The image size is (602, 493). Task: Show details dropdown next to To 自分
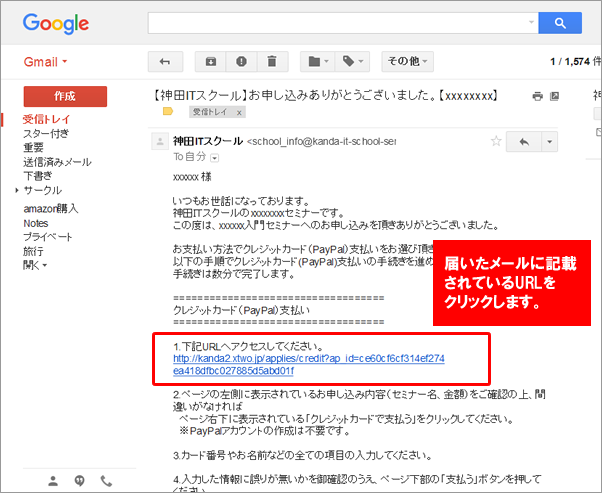tap(215, 158)
